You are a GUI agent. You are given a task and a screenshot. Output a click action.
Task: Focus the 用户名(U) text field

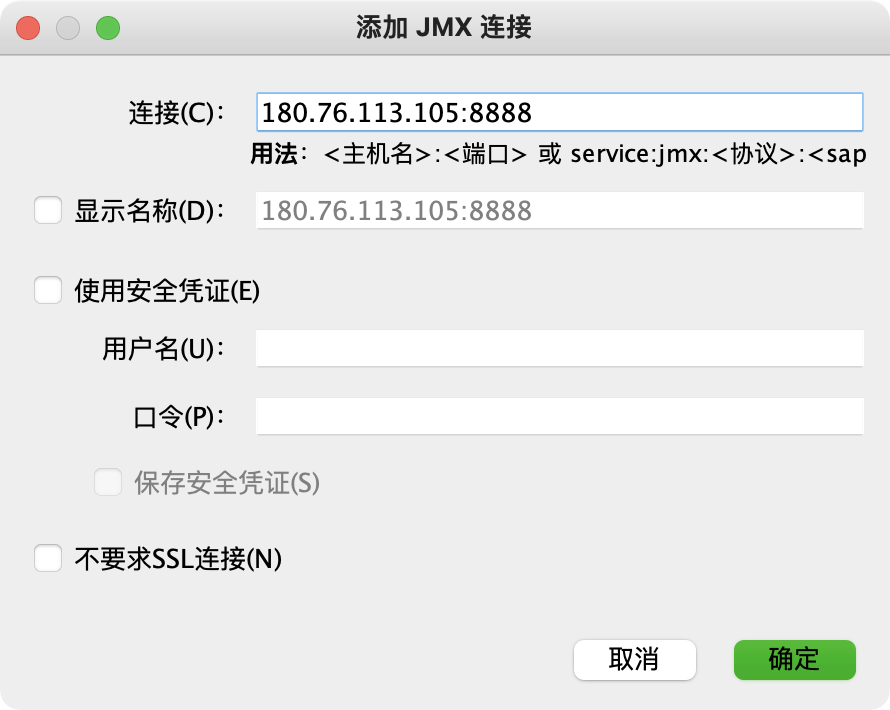[x=560, y=348]
